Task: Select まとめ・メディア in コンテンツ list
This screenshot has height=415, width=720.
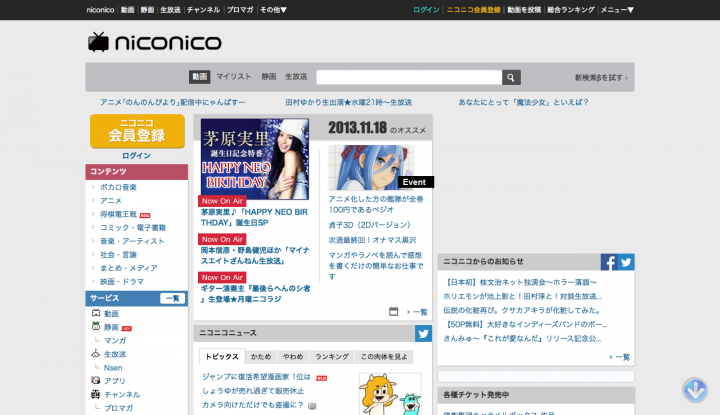Action: click(x=129, y=268)
